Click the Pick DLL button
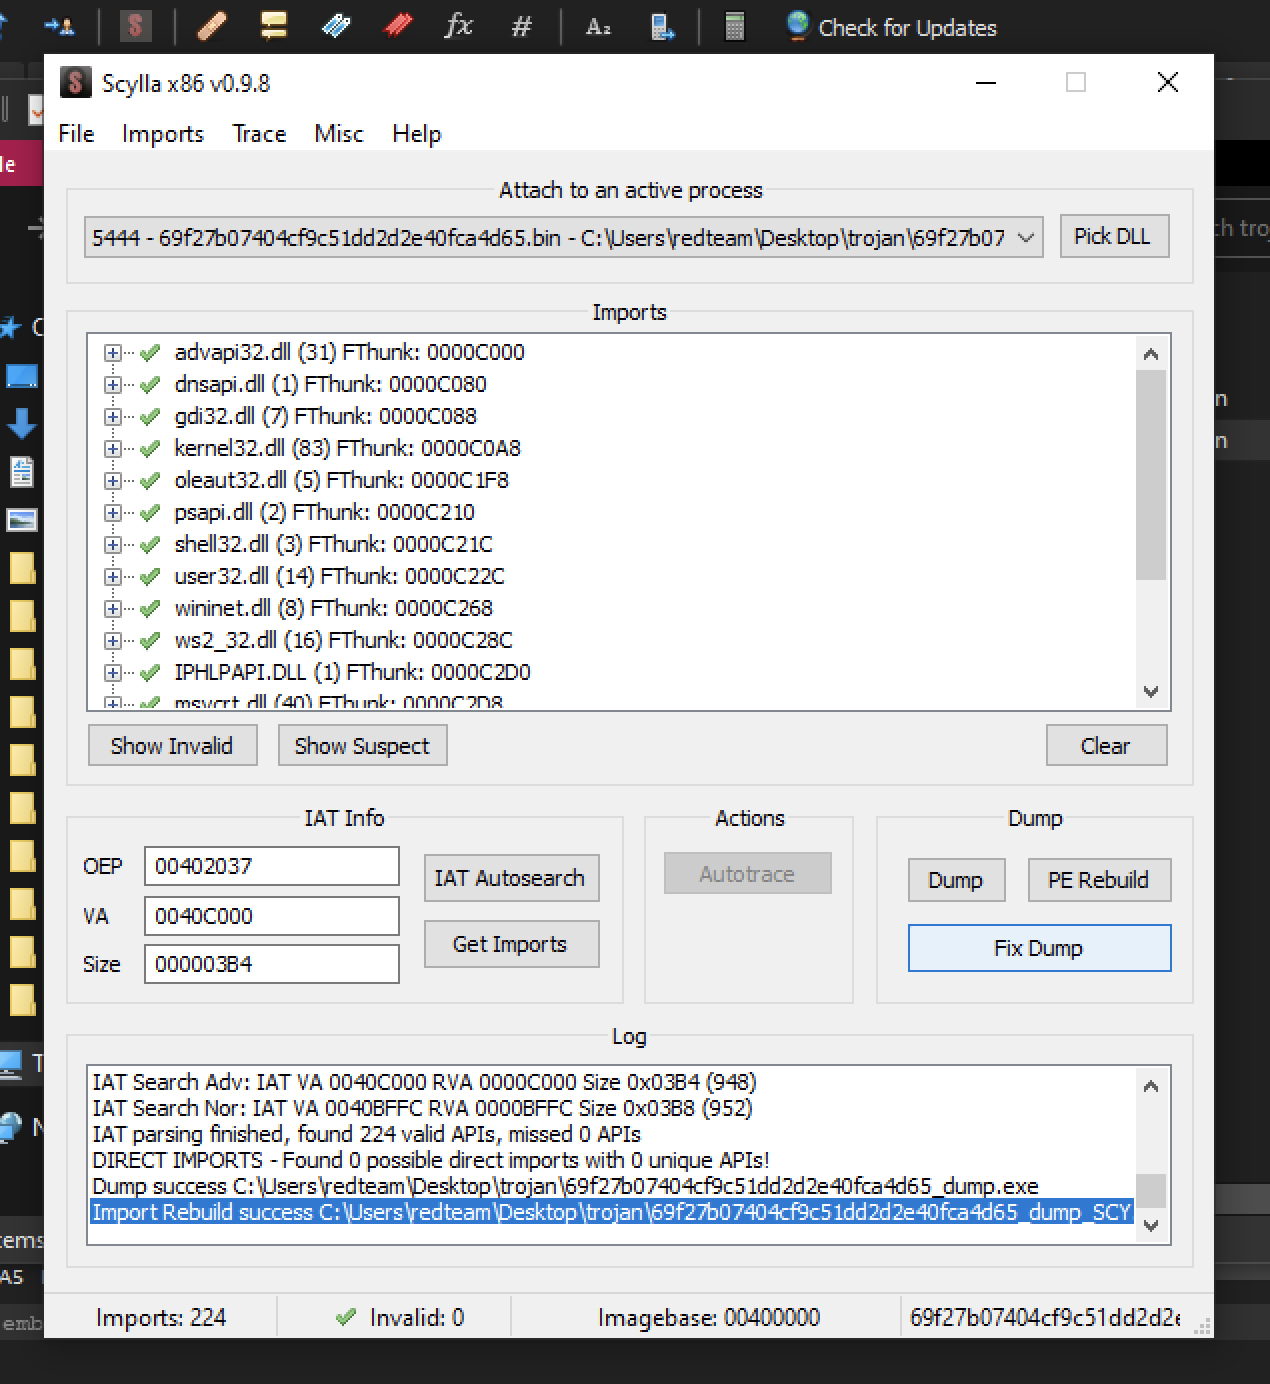Screen dimensions: 1270x1384 point(1114,237)
